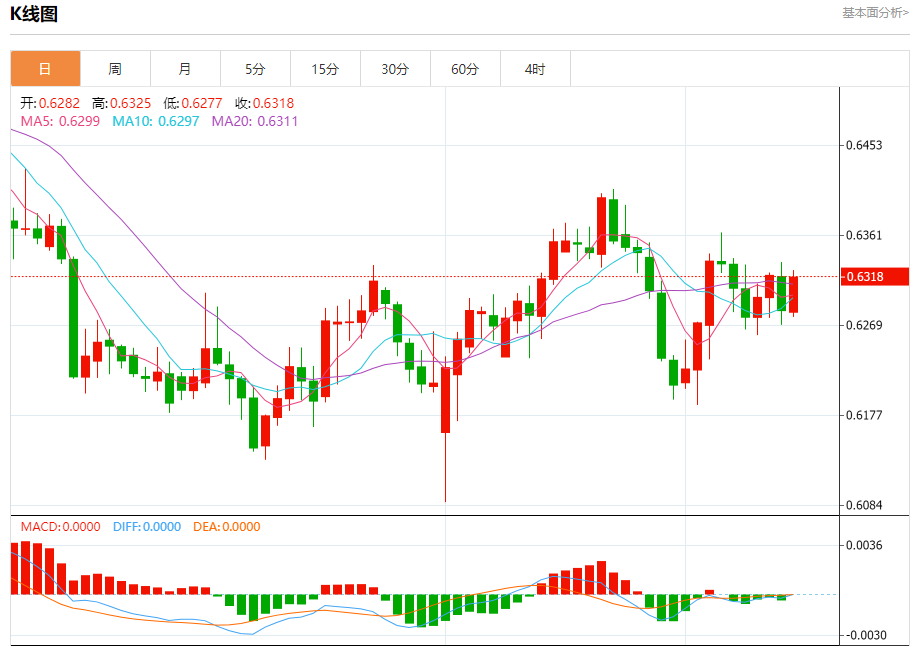Open the 30分 interval tab
Viewport: 915px width, 646px height.
396,69
